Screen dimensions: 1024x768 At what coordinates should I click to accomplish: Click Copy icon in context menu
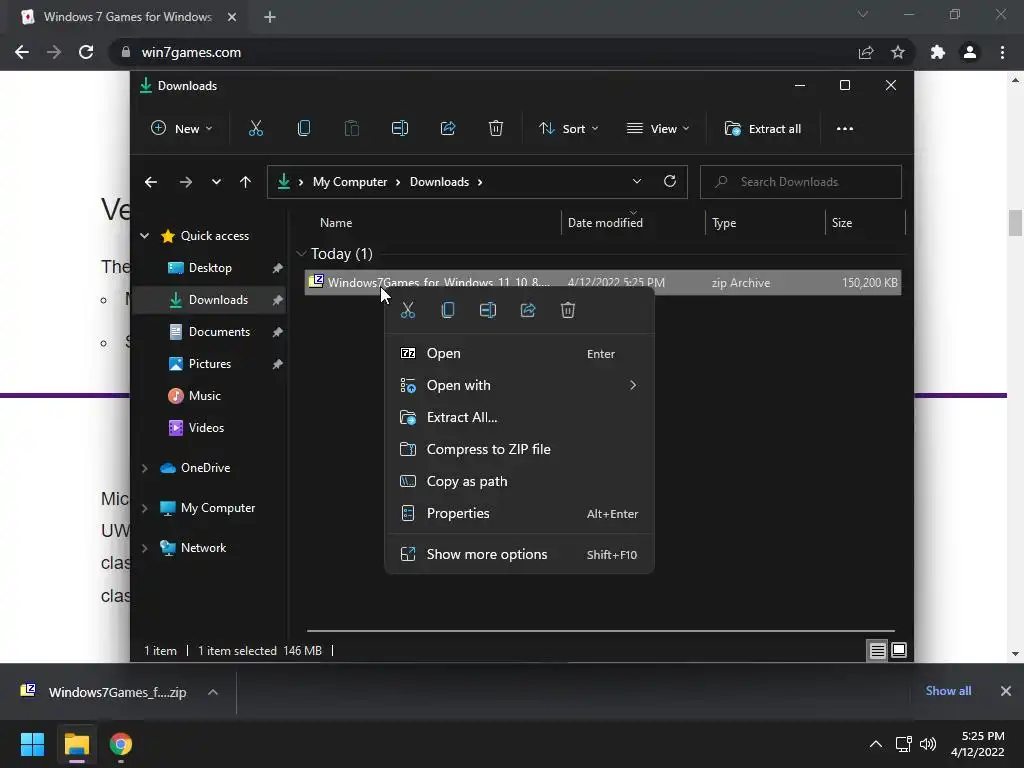448,310
